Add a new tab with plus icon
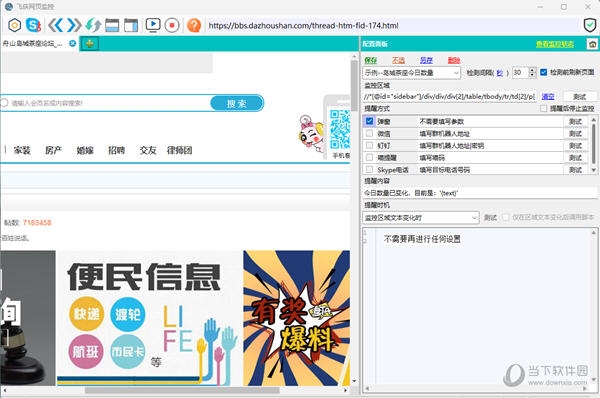The width and height of the screenshot is (600, 398). [90, 44]
